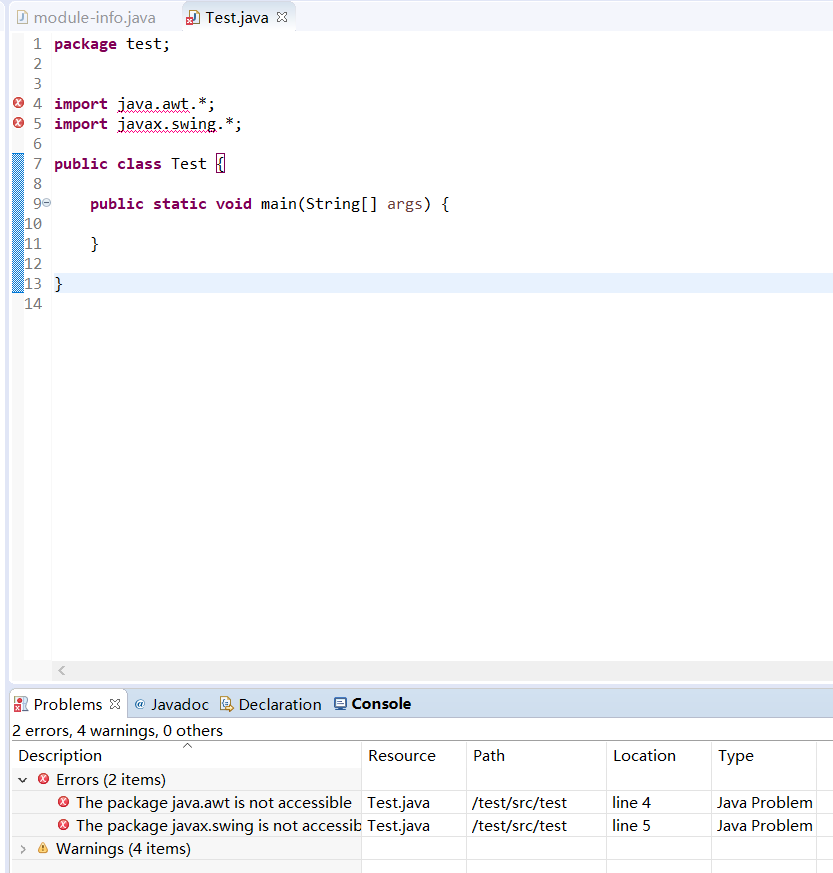Click the Declaration tab icon
This screenshot has width=833, height=873.
pyautogui.click(x=226, y=703)
